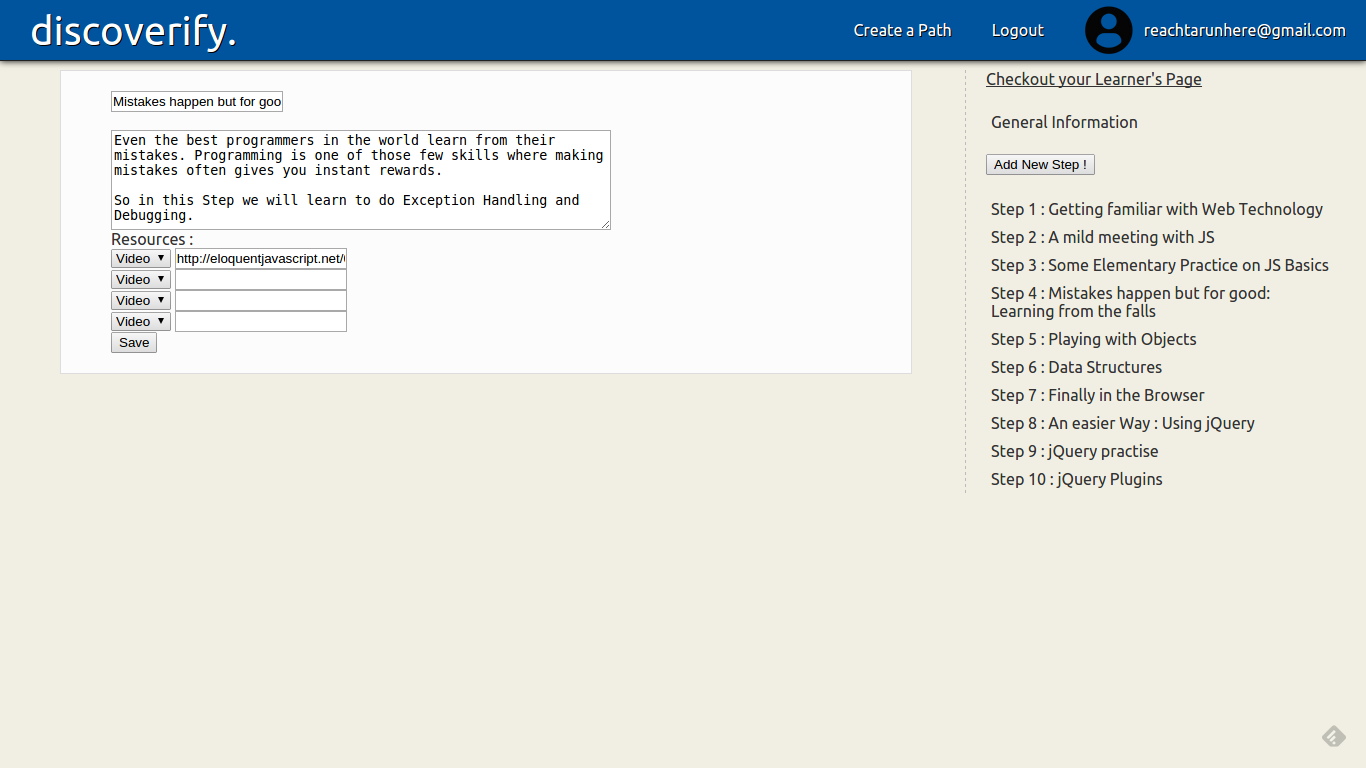
Task: Open Step 2 : A mild meeting with JS
Action: tap(1103, 237)
